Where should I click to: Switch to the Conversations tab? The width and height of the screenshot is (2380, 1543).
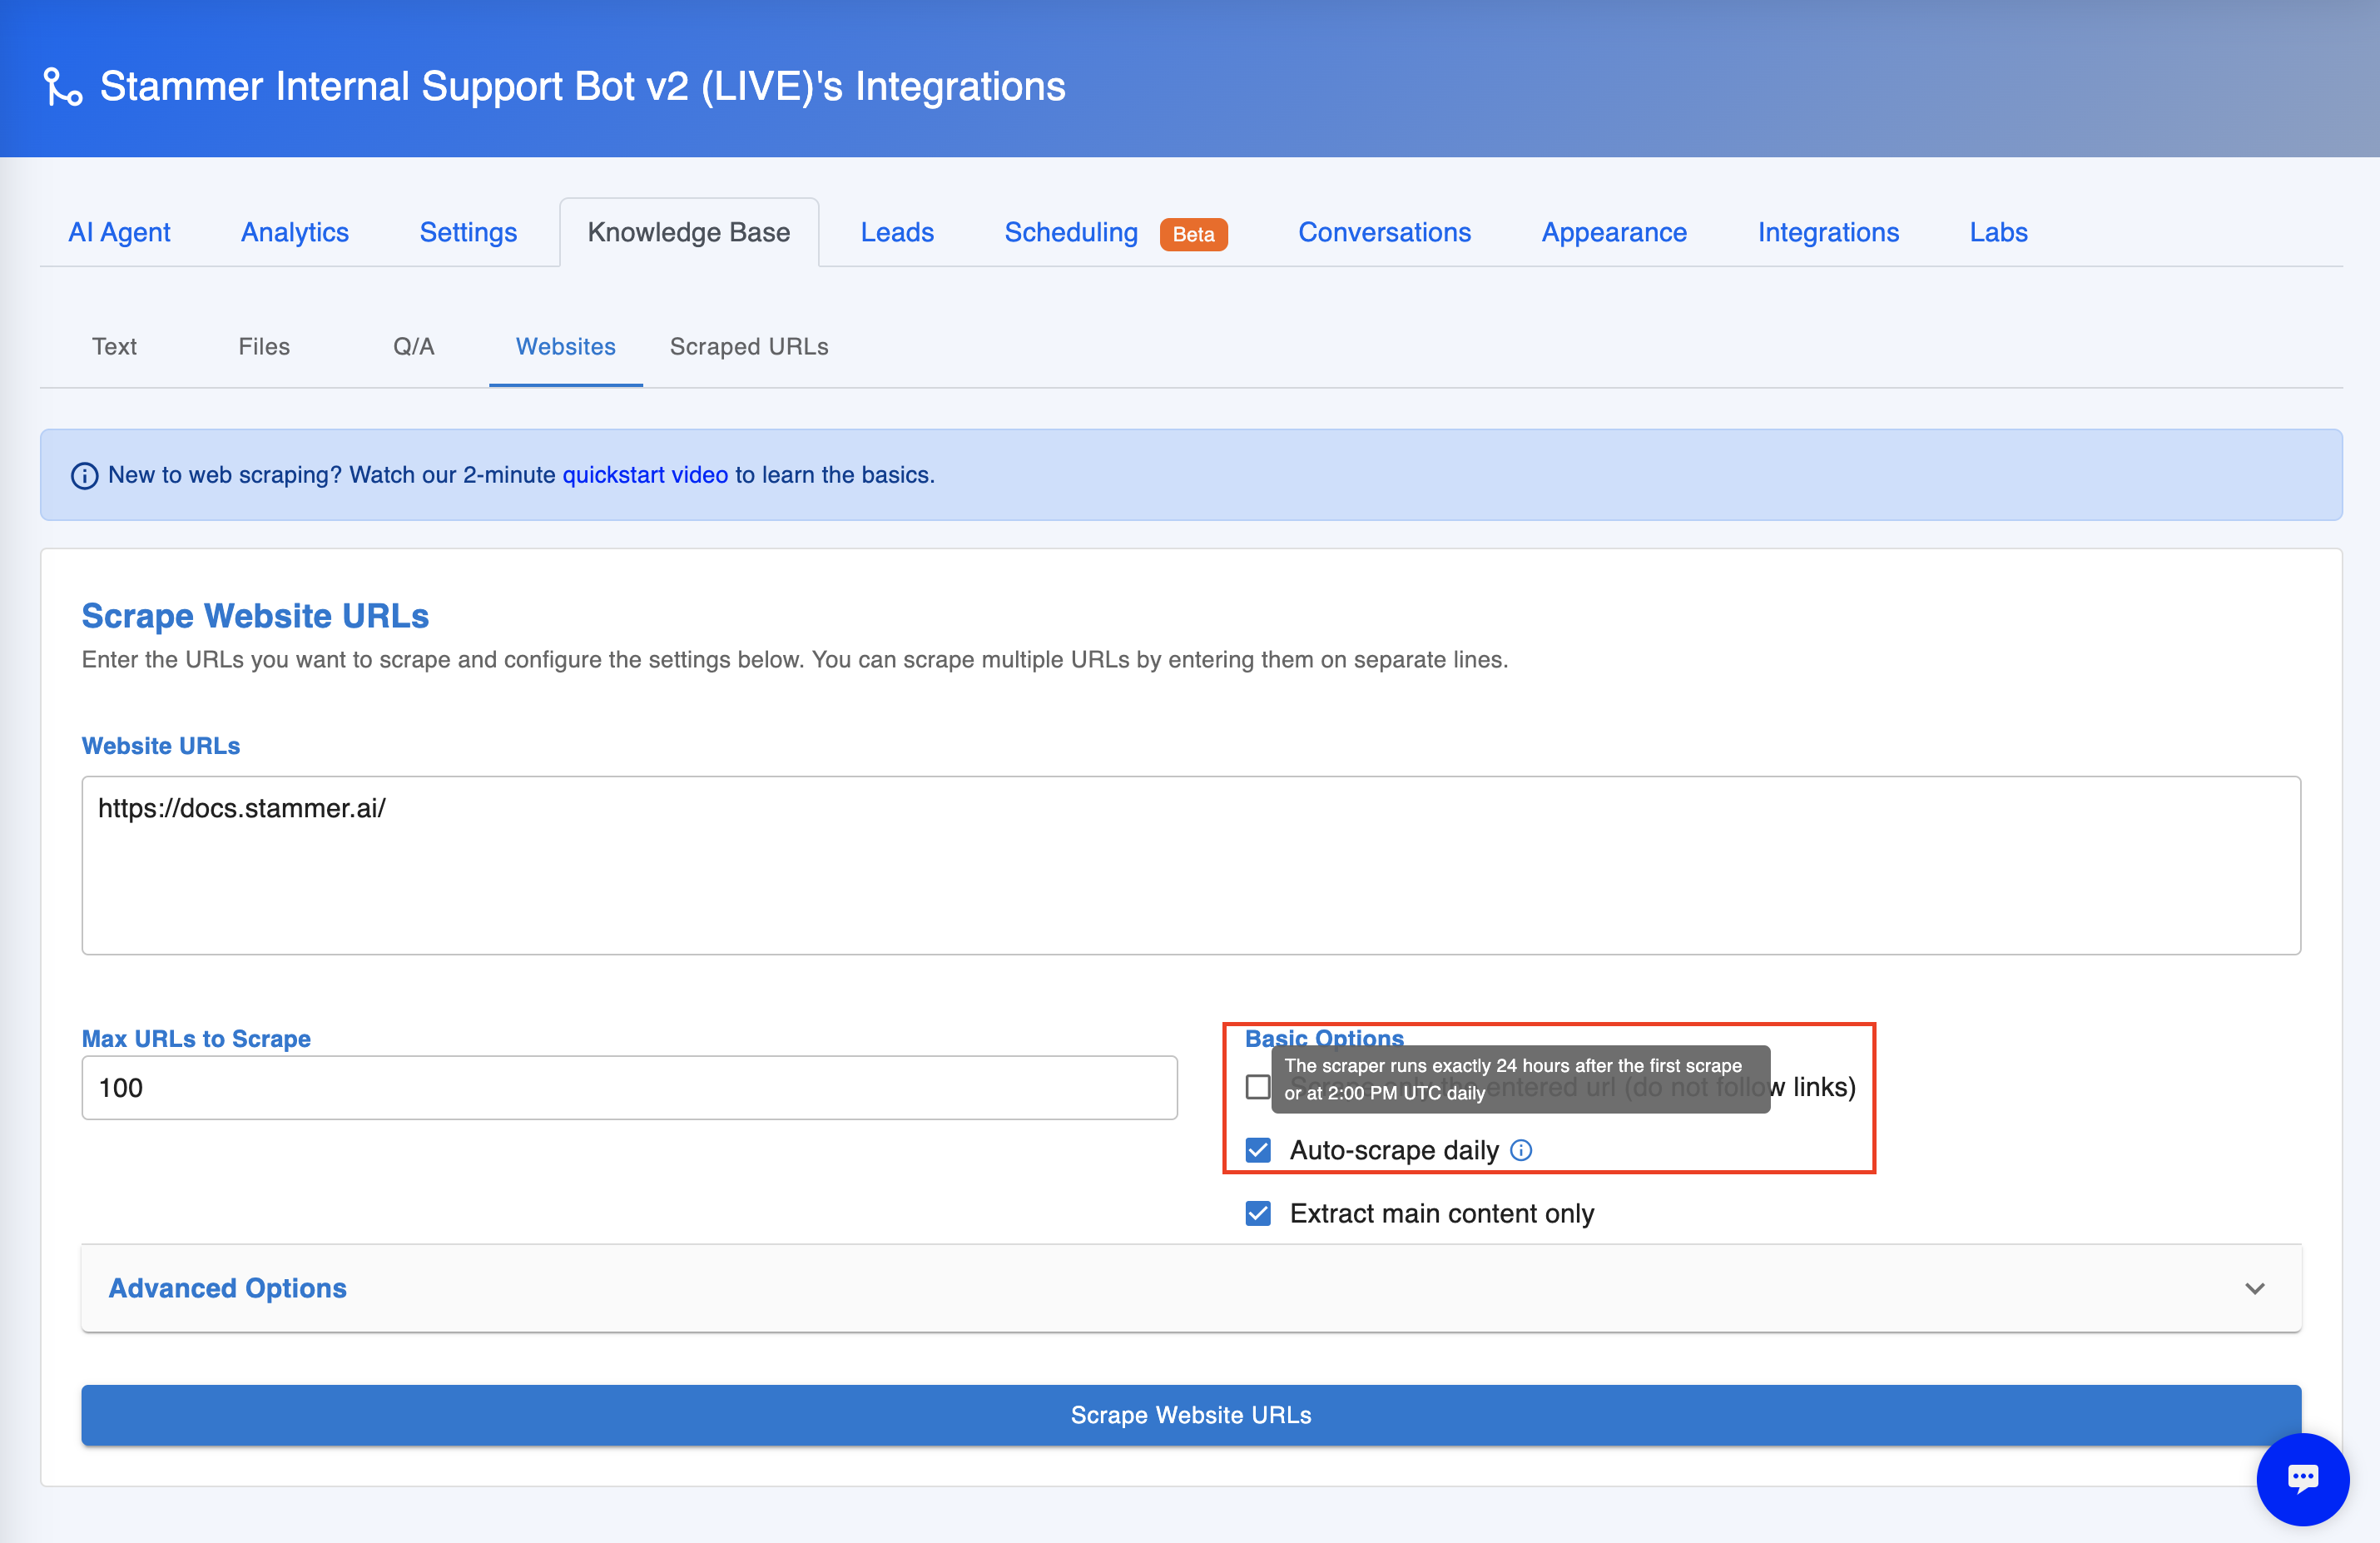click(1384, 232)
